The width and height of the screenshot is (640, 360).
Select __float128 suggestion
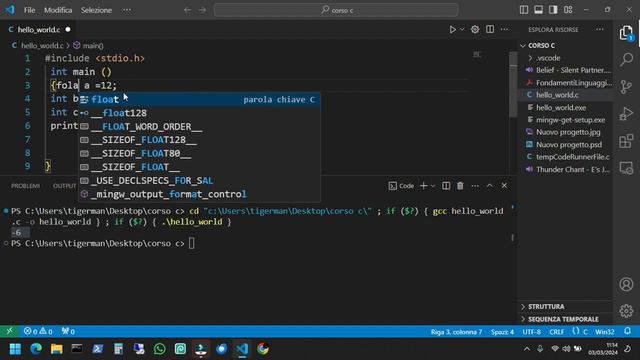(199, 113)
